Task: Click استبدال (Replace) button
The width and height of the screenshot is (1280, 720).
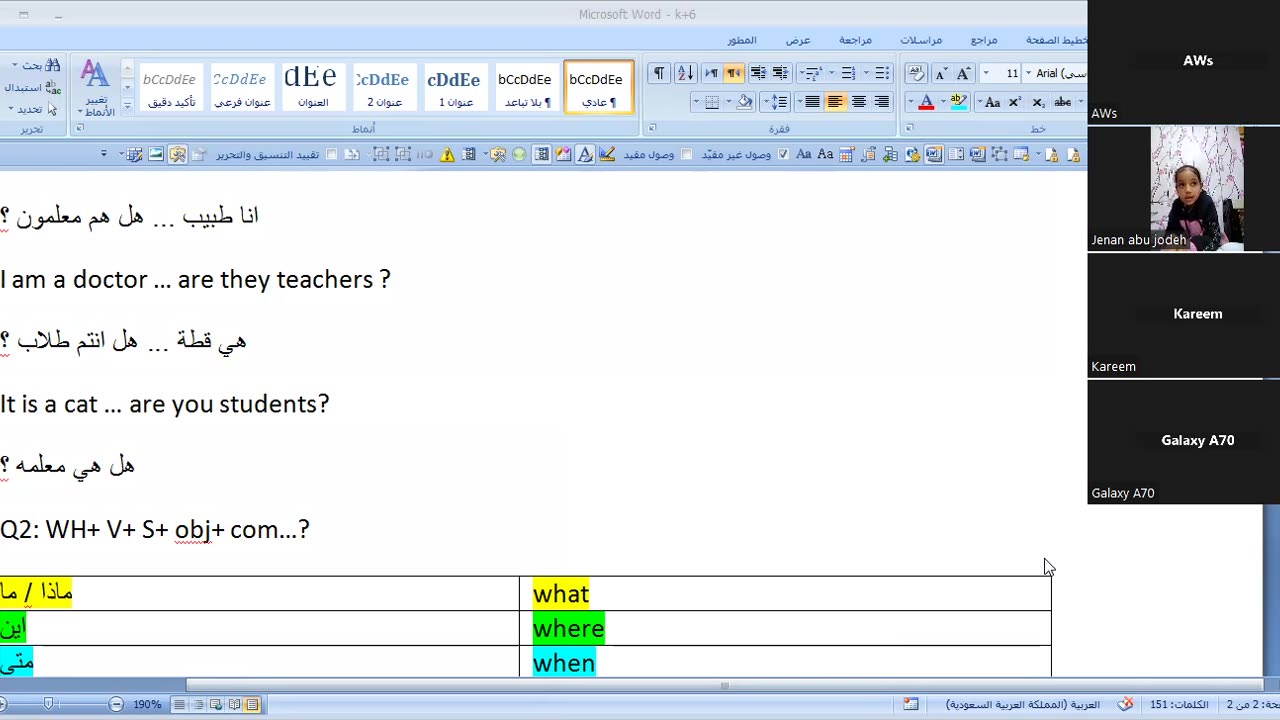Action: point(31,87)
